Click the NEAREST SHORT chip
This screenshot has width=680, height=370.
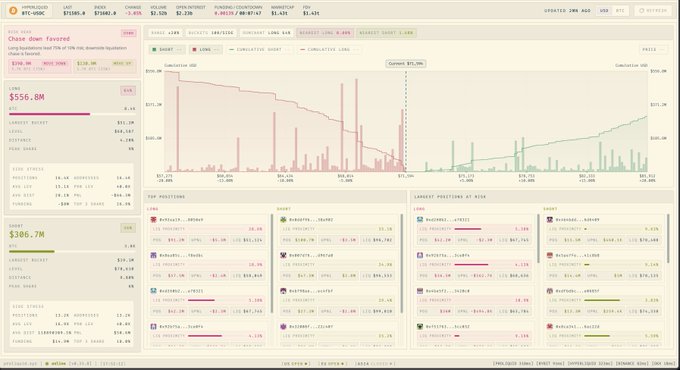386,33
